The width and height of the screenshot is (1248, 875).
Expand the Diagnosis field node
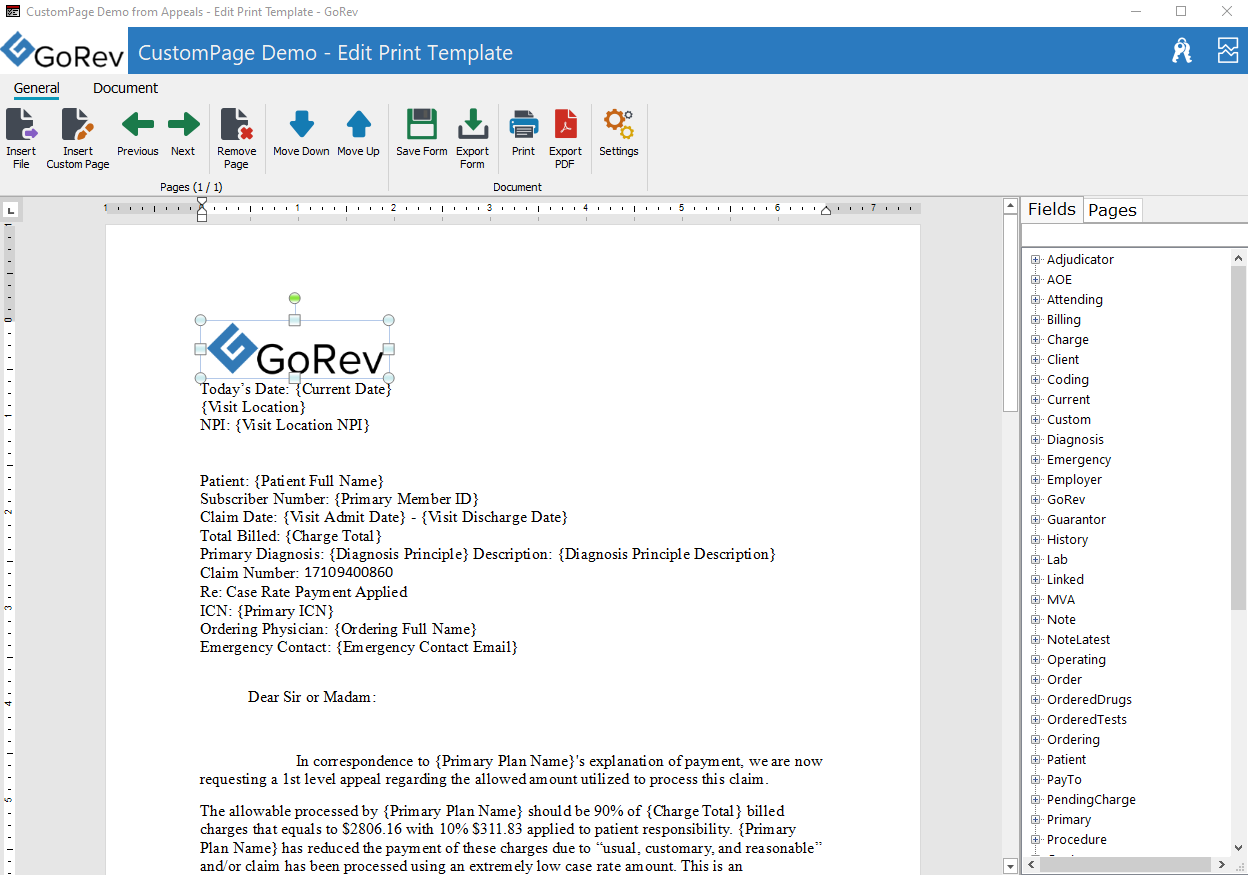coord(1036,440)
